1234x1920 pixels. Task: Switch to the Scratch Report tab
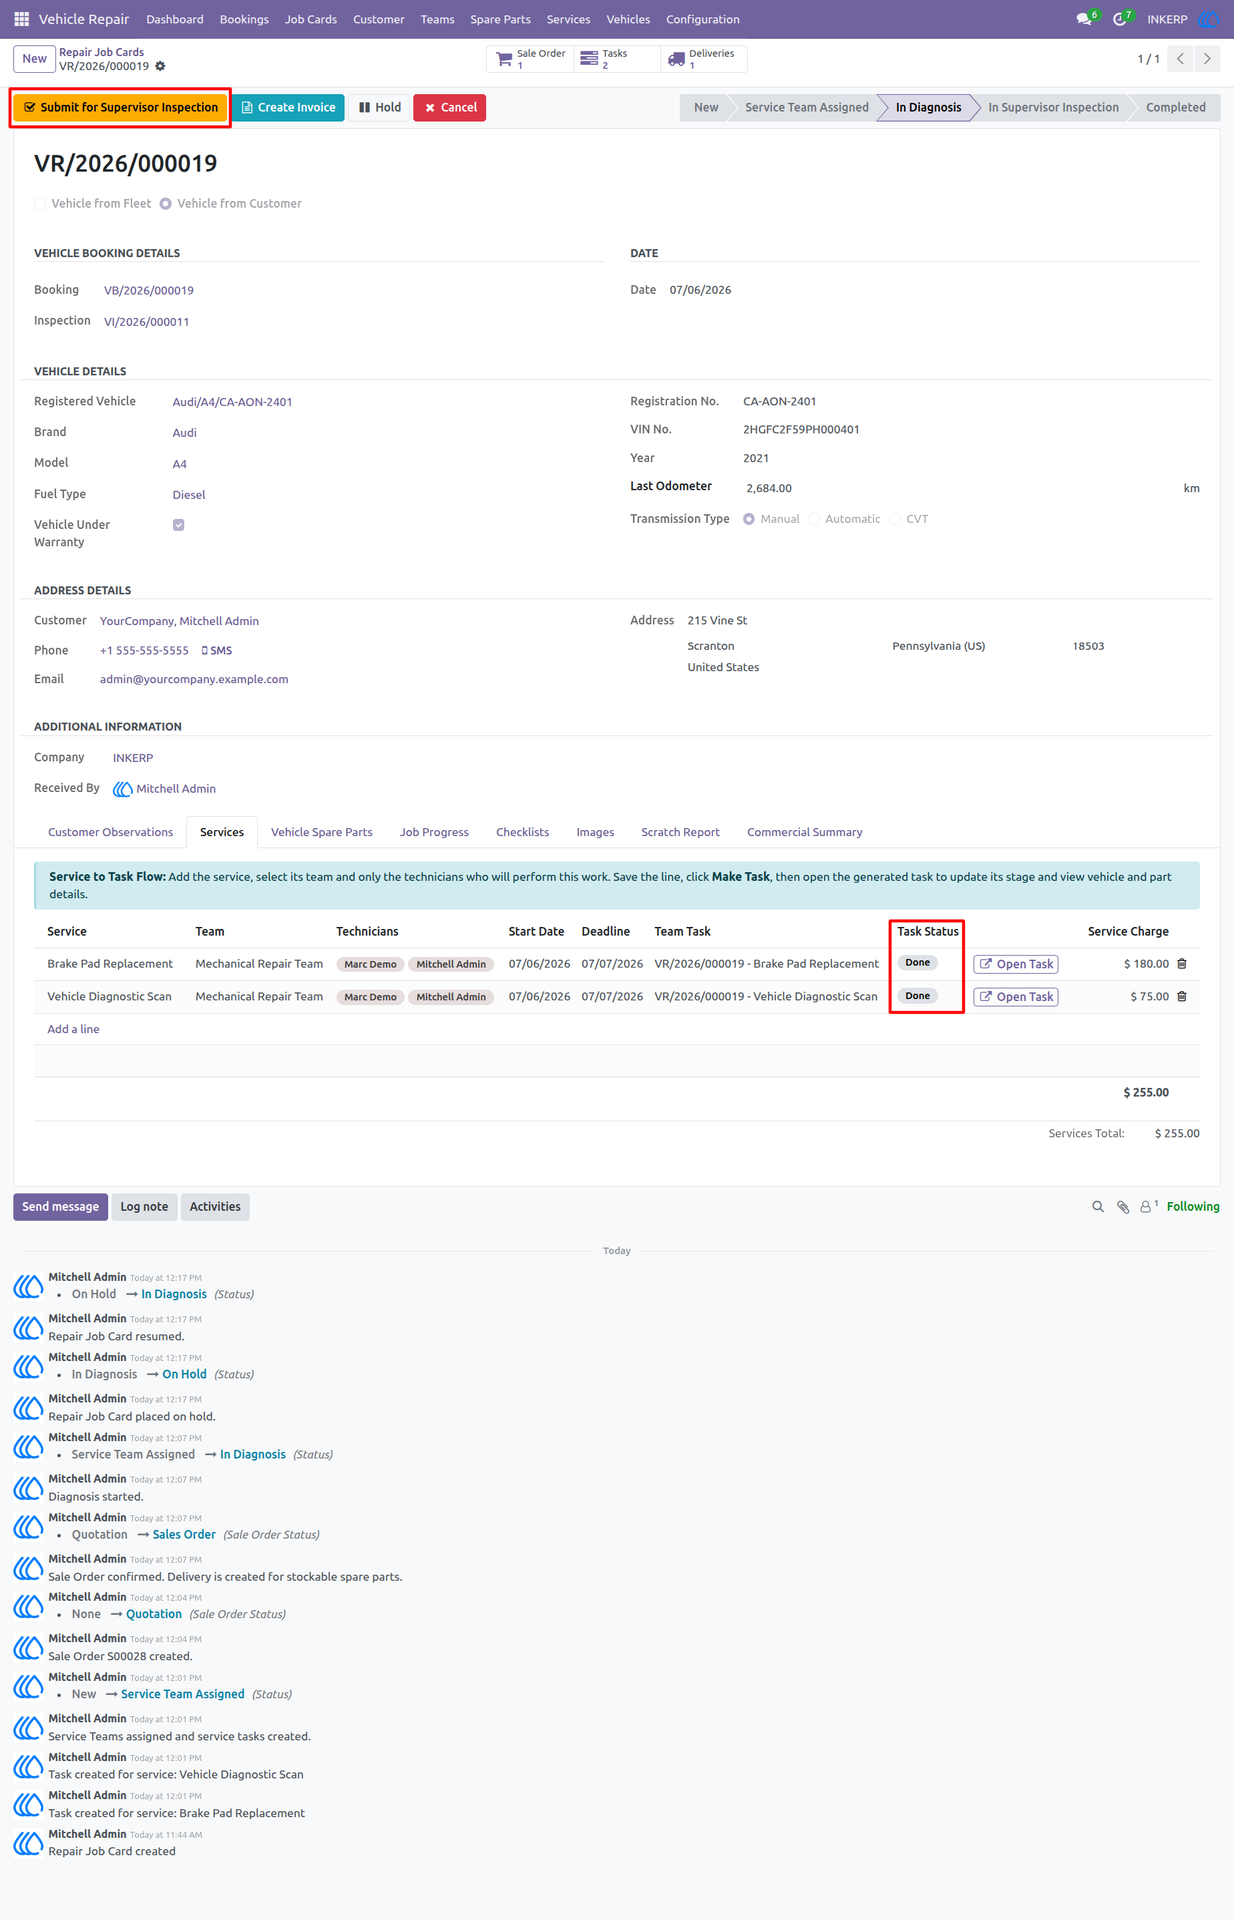tap(680, 832)
